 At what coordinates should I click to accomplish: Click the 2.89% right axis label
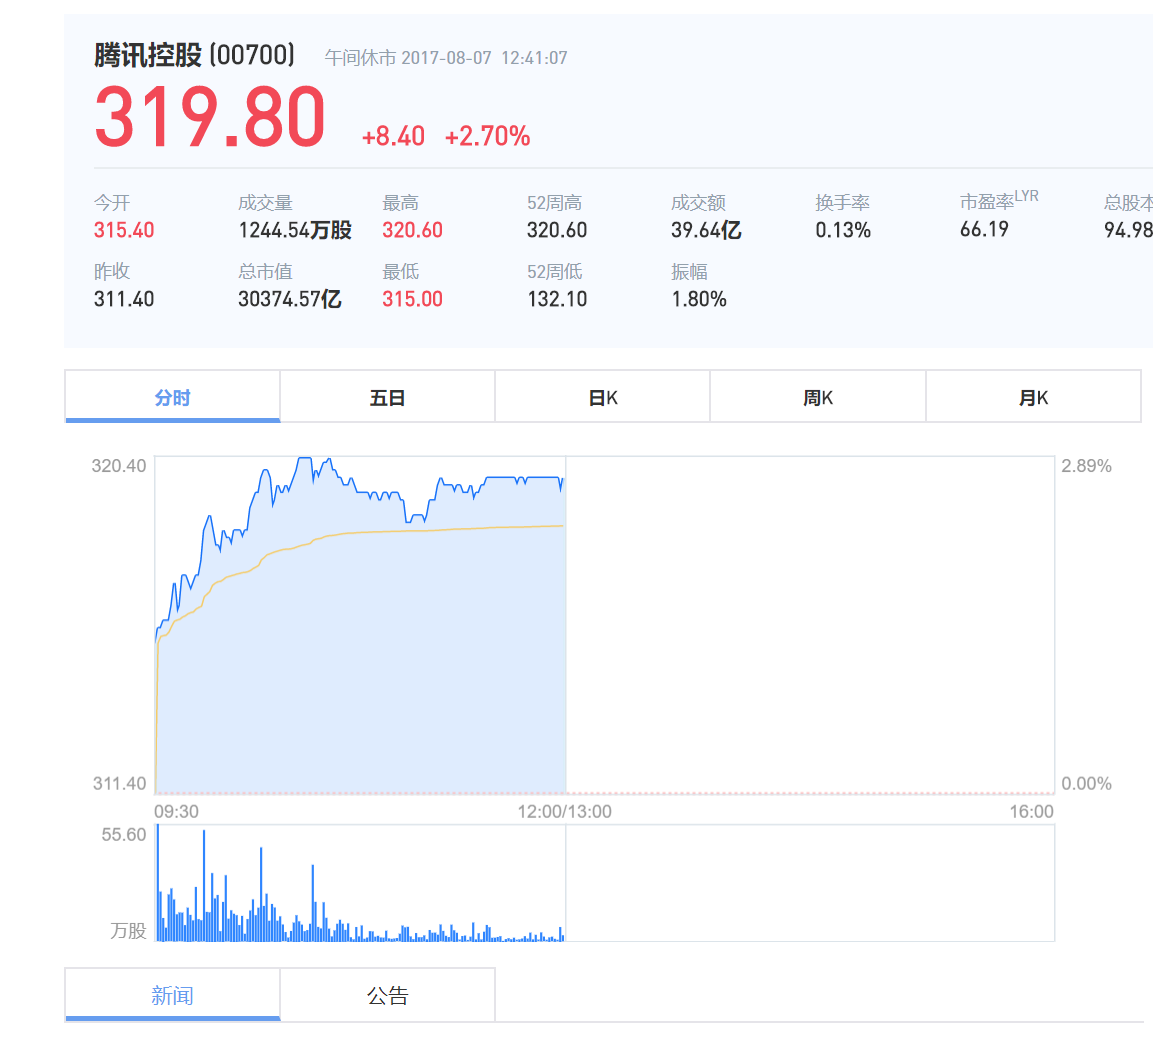pos(1086,465)
